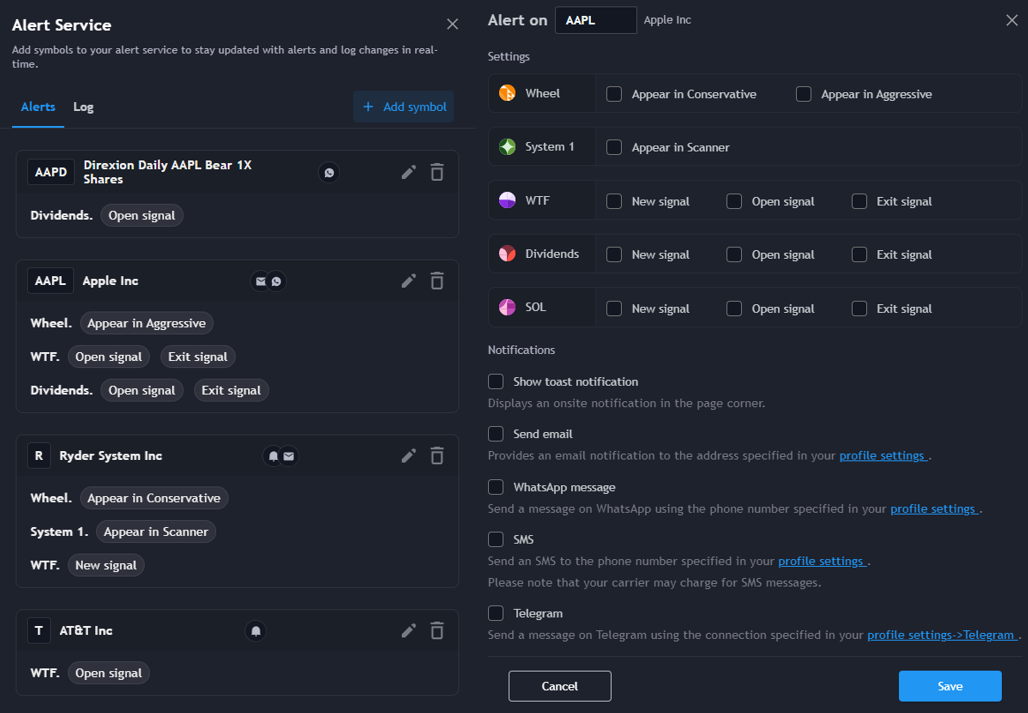Click WhatsApp icon on AAPD row
The height and width of the screenshot is (713, 1028).
[x=329, y=172]
